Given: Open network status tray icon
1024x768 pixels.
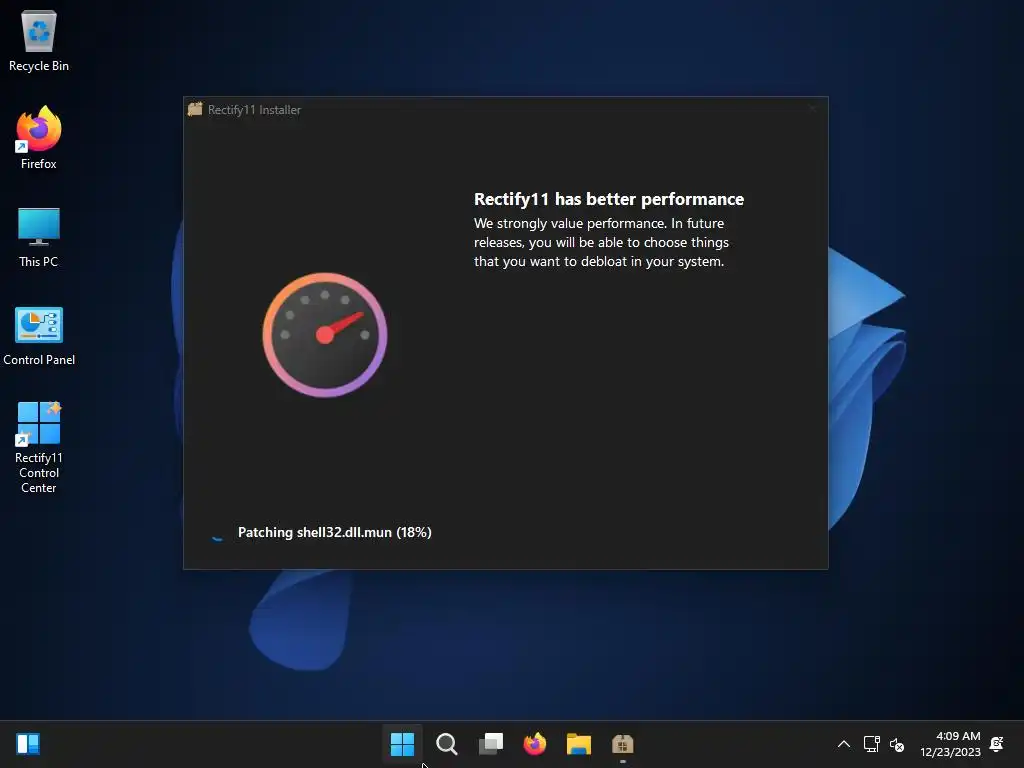Looking at the screenshot, I should (x=871, y=744).
